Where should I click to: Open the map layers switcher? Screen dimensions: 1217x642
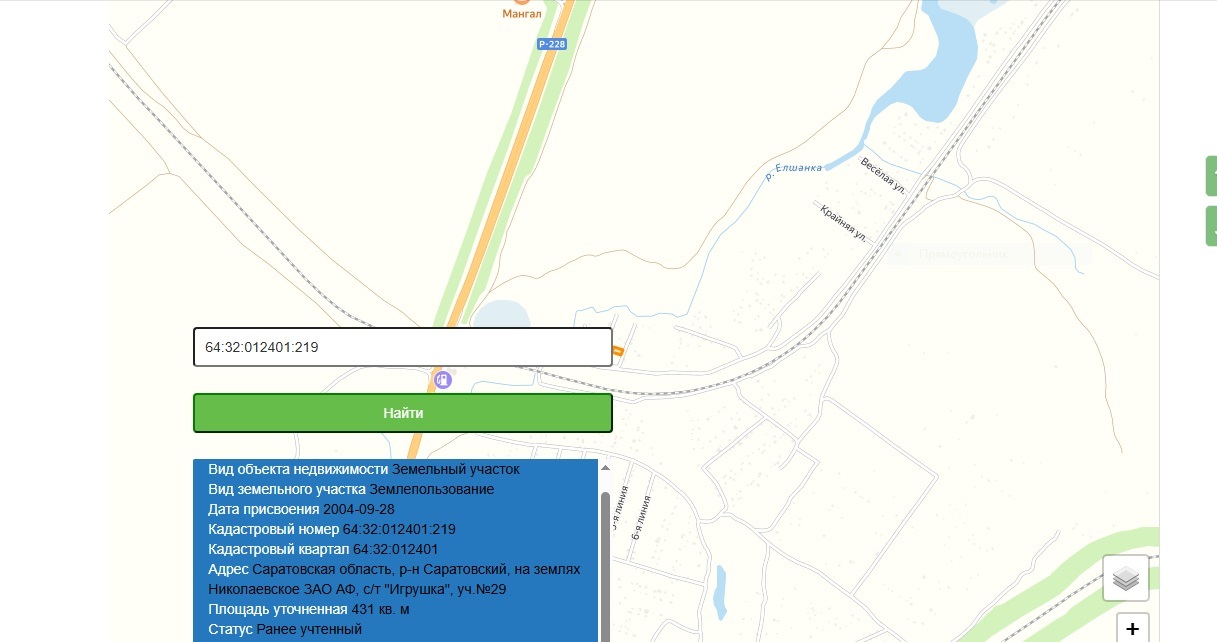pos(1125,578)
